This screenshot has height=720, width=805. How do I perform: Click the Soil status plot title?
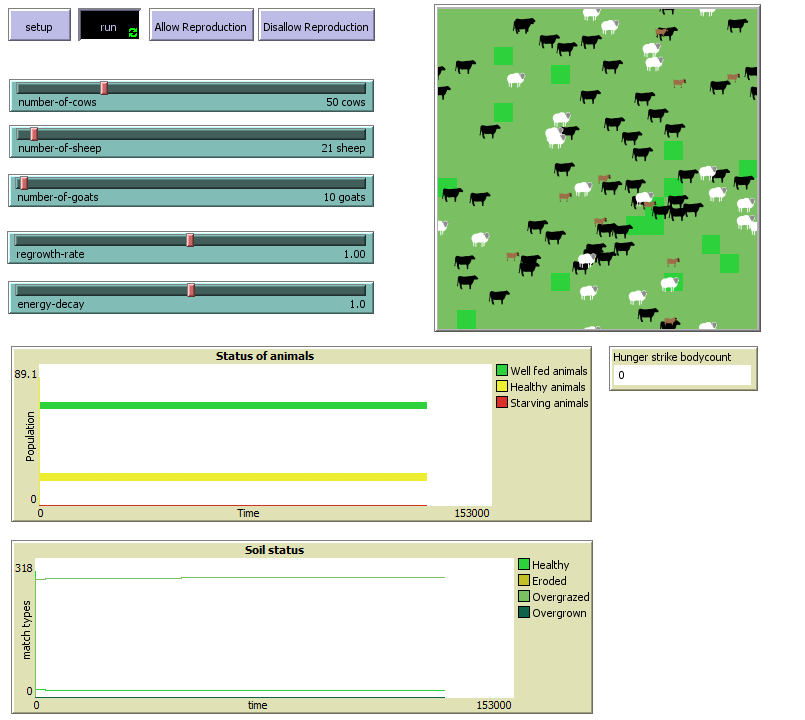[274, 550]
